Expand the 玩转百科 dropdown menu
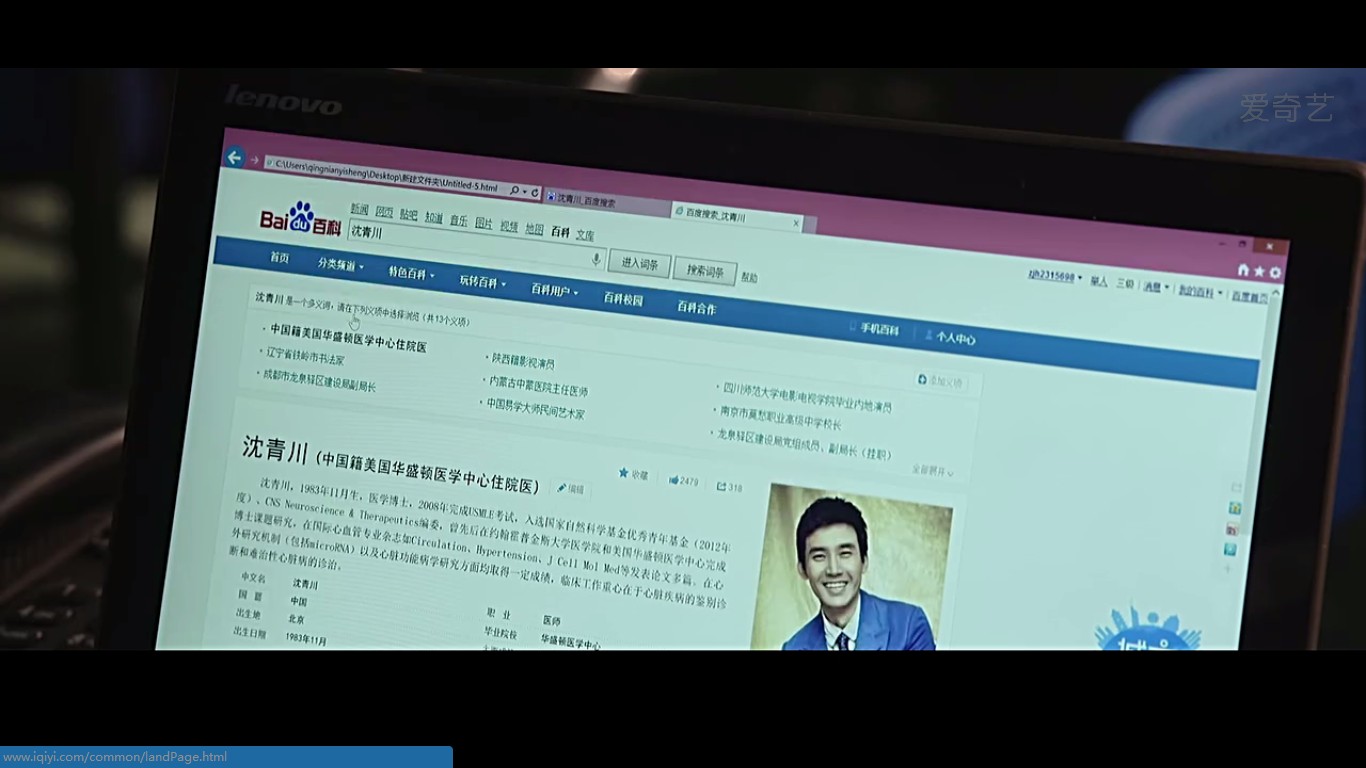 point(482,282)
